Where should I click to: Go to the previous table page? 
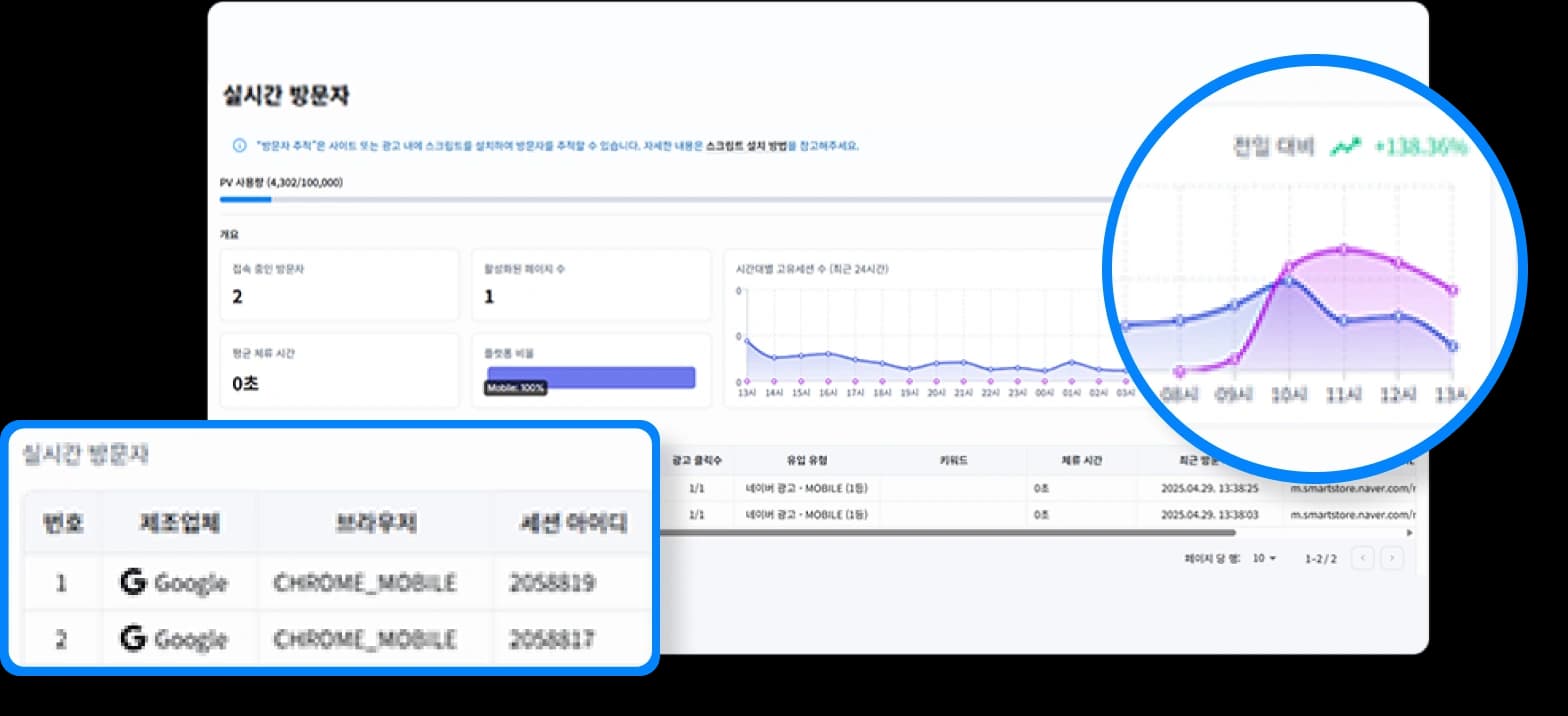[1362, 558]
